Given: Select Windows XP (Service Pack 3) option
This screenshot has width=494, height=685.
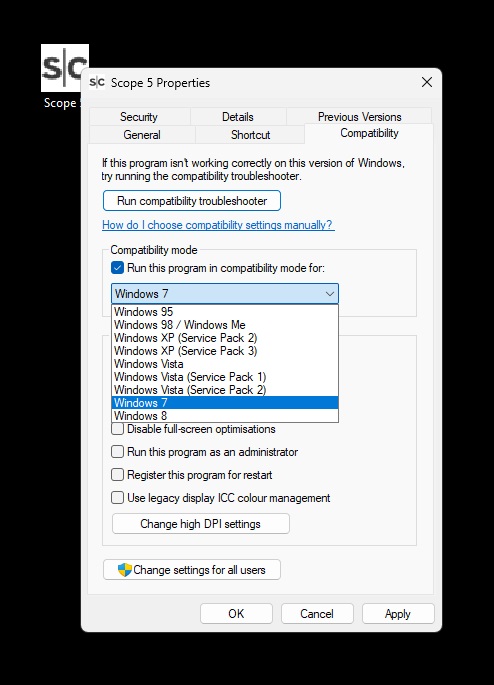Looking at the screenshot, I should click(225, 351).
